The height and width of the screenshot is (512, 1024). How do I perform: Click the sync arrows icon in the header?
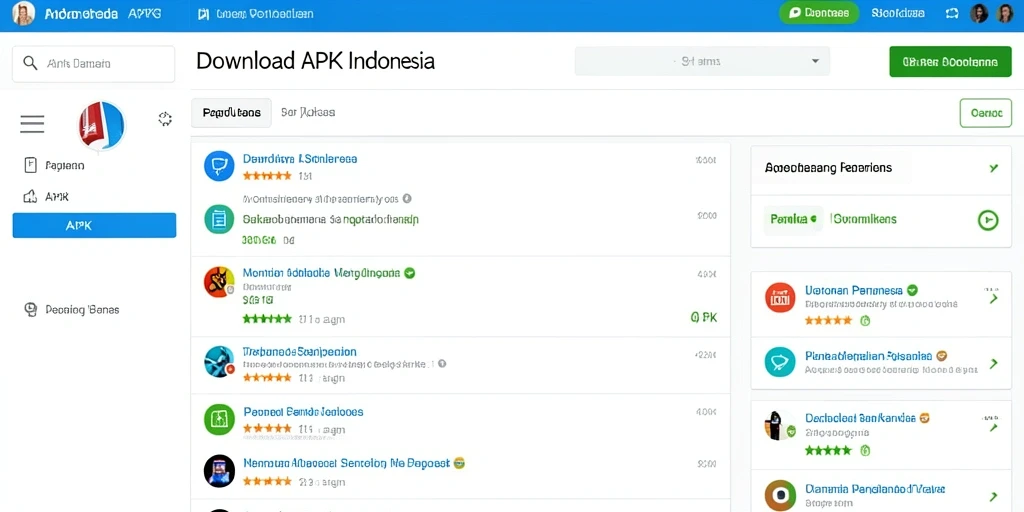tap(952, 13)
